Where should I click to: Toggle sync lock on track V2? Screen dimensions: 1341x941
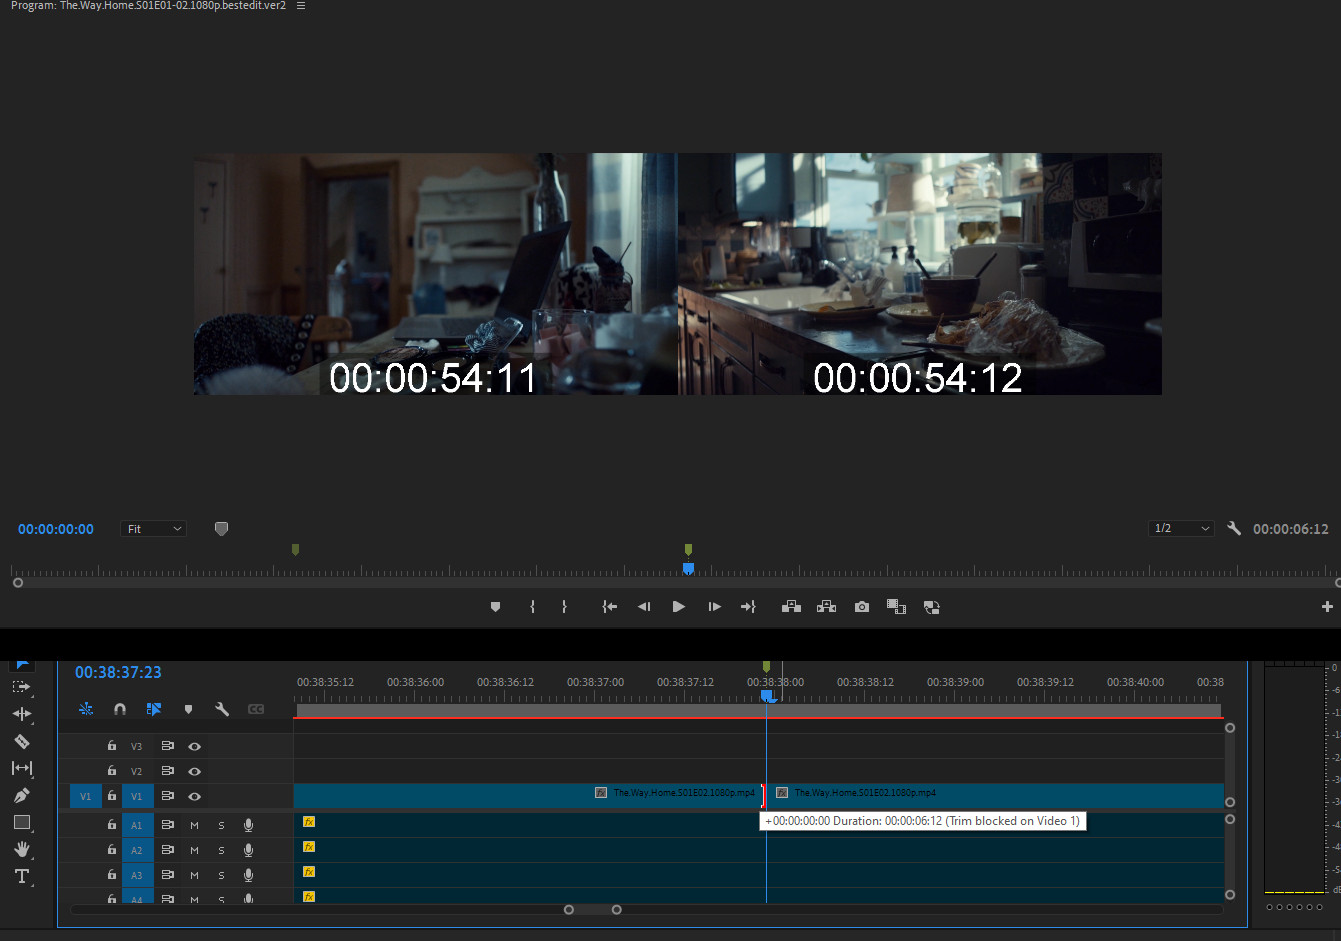pos(167,771)
